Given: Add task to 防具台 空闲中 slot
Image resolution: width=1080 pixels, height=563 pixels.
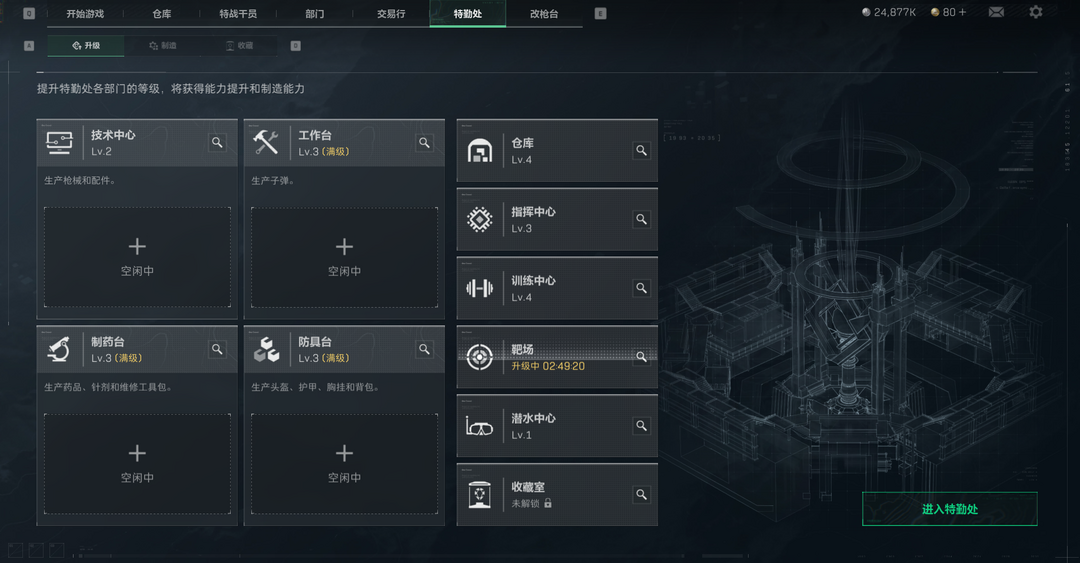Looking at the screenshot, I should (344, 464).
